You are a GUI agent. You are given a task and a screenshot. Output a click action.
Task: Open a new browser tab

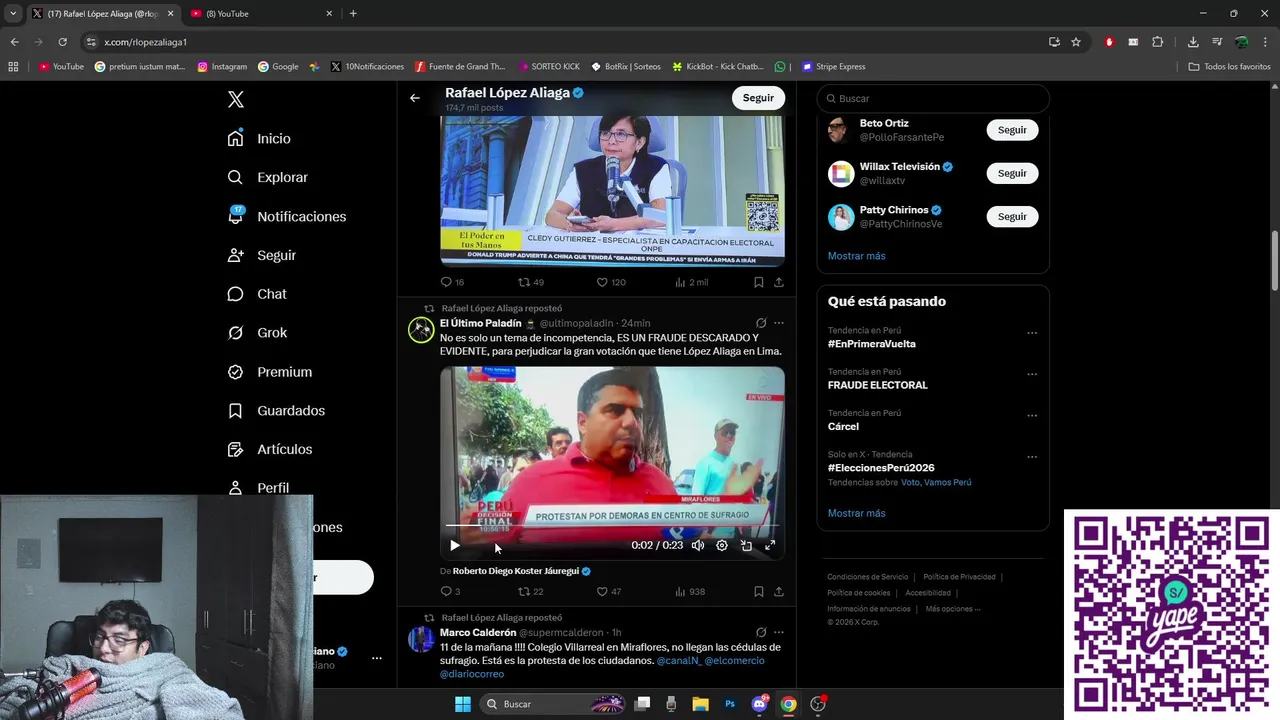click(x=353, y=13)
